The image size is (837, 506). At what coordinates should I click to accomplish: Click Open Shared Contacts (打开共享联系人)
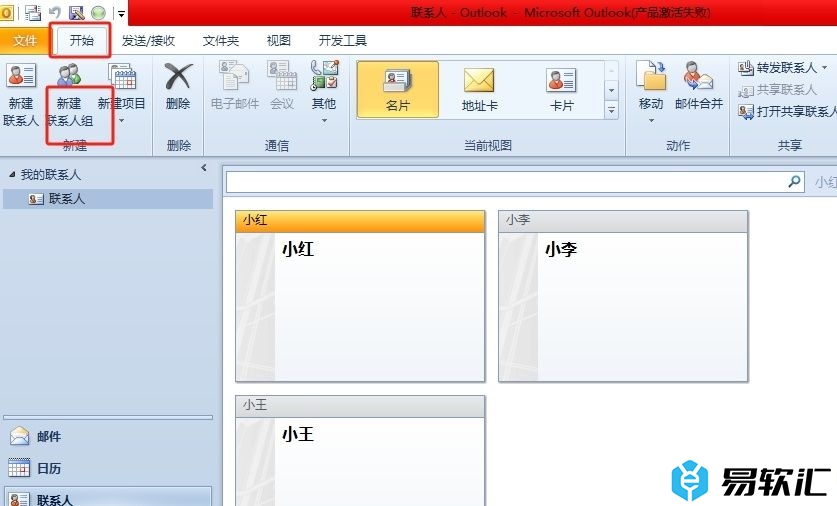coord(787,111)
